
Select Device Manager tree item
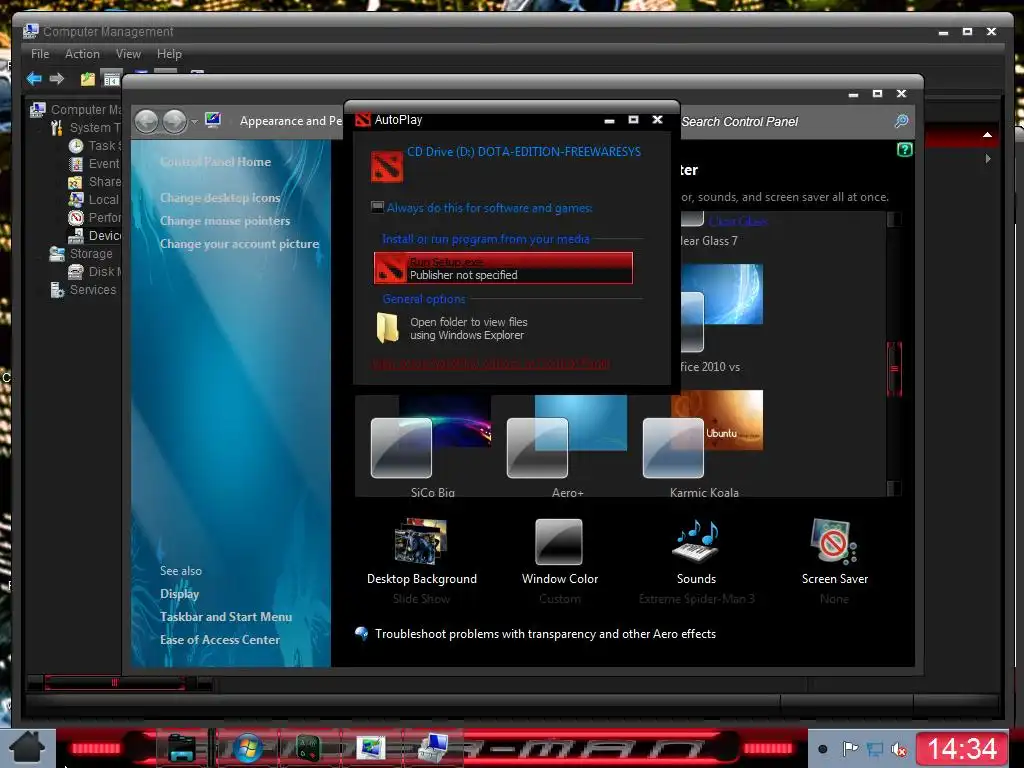tap(104, 235)
